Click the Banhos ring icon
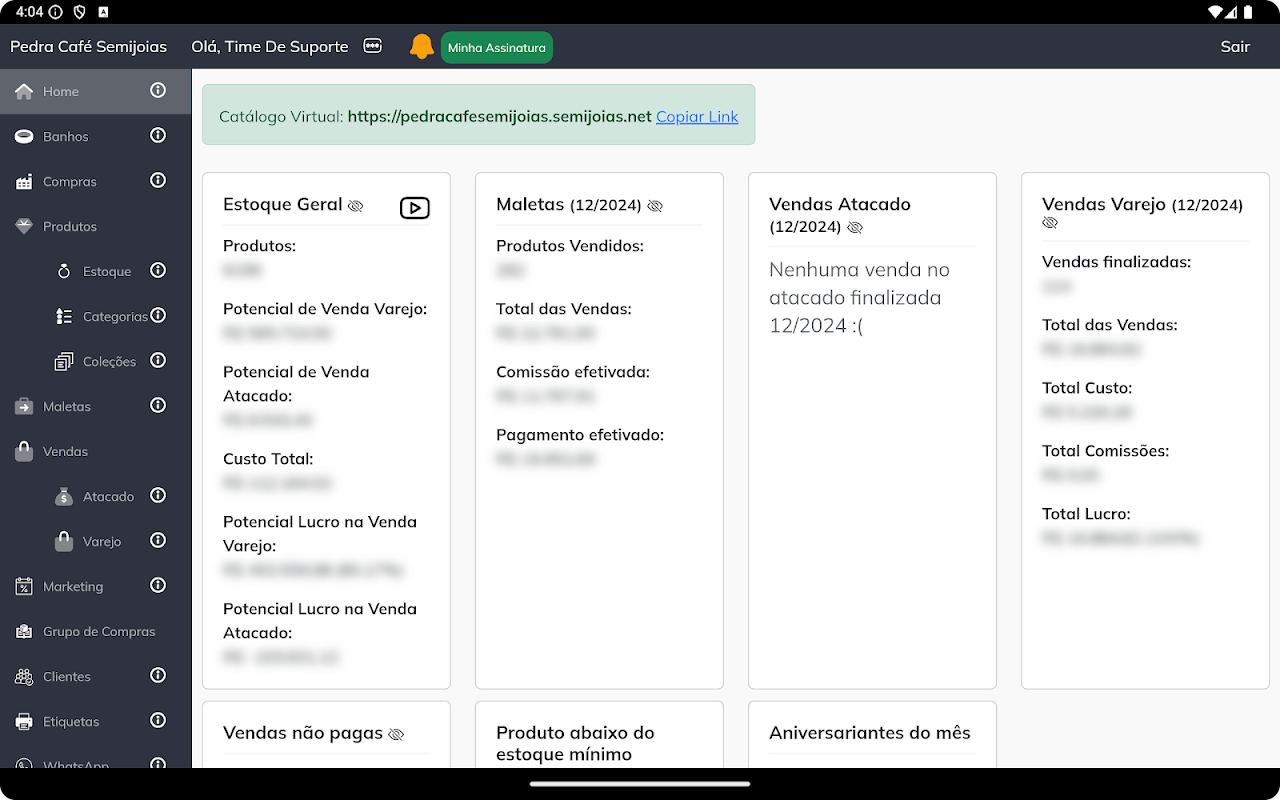The height and width of the screenshot is (800, 1280). pyautogui.click(x=24, y=136)
